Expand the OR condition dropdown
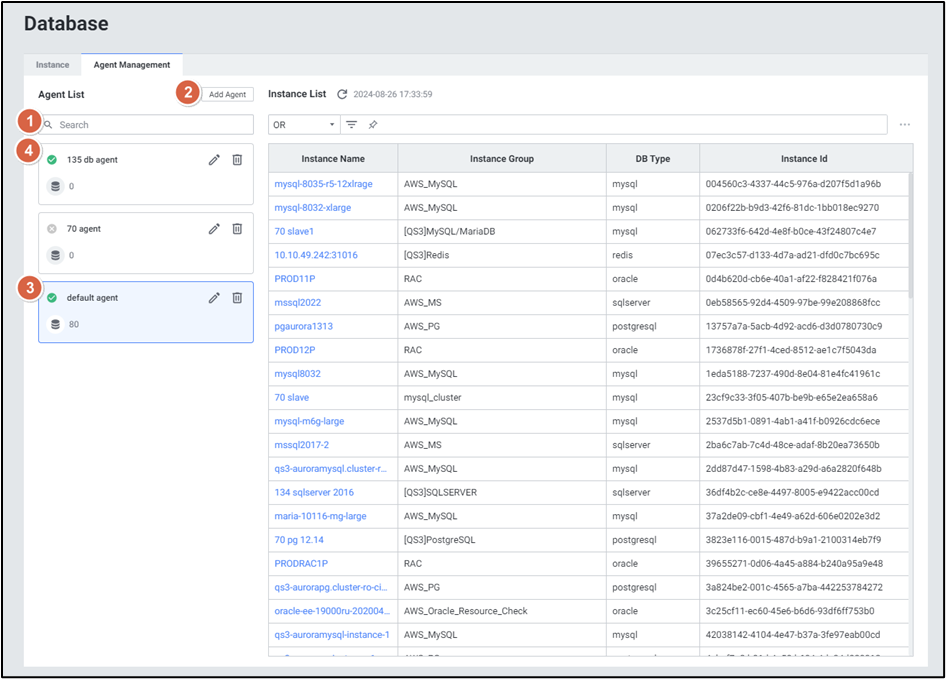The width and height of the screenshot is (946, 679). click(x=304, y=125)
